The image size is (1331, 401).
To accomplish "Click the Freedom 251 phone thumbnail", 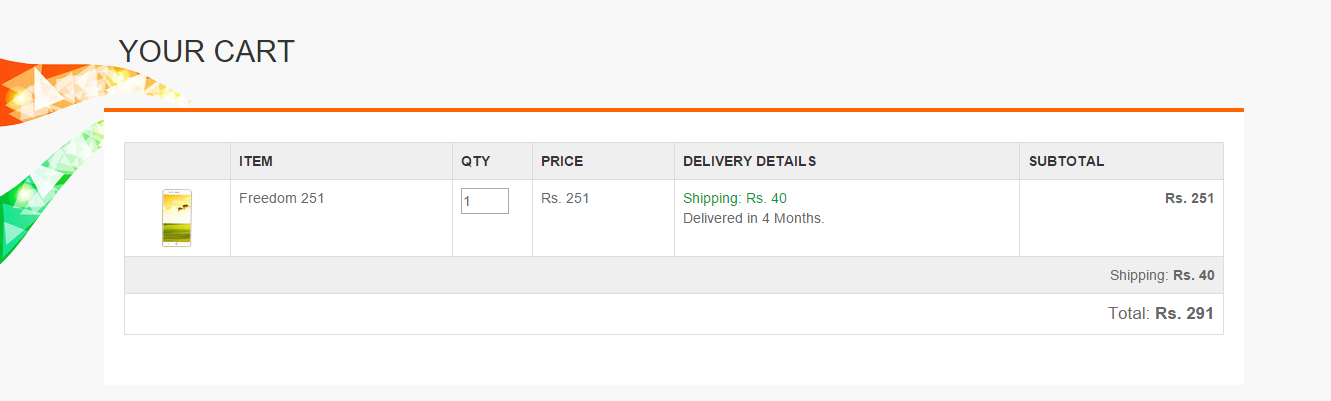I will (x=177, y=218).
